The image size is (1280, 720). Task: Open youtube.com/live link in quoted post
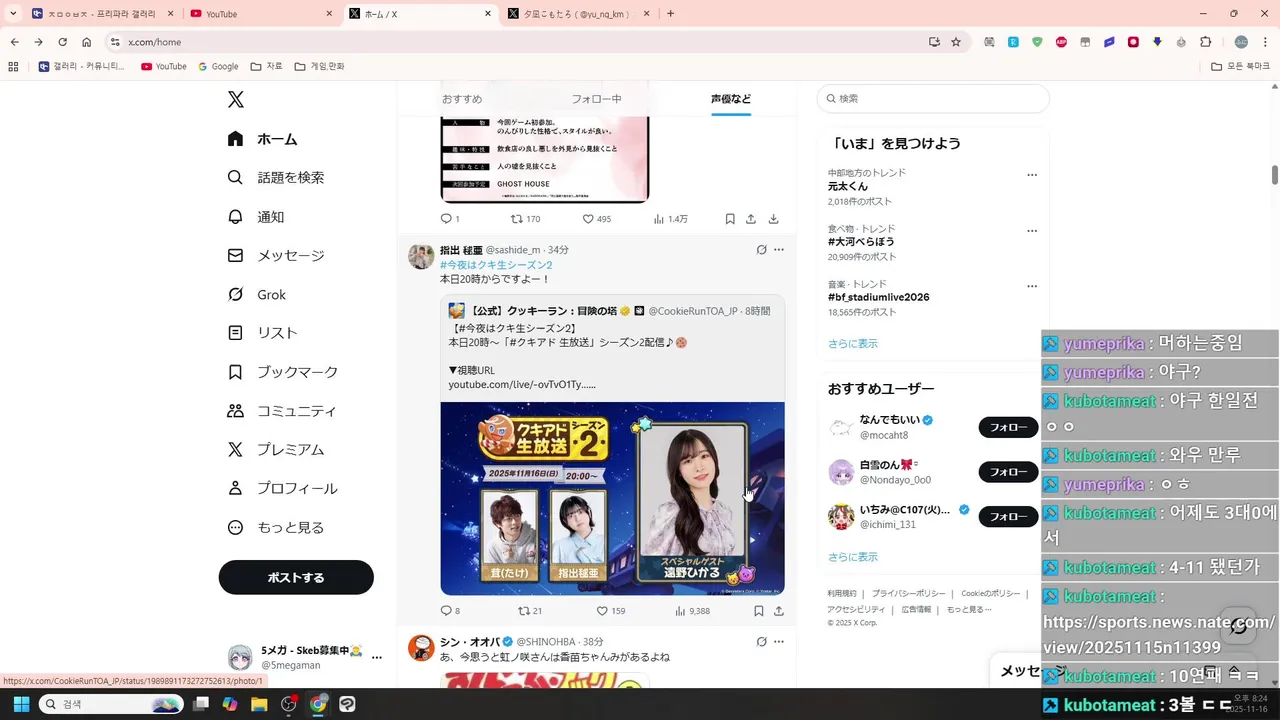tap(522, 385)
